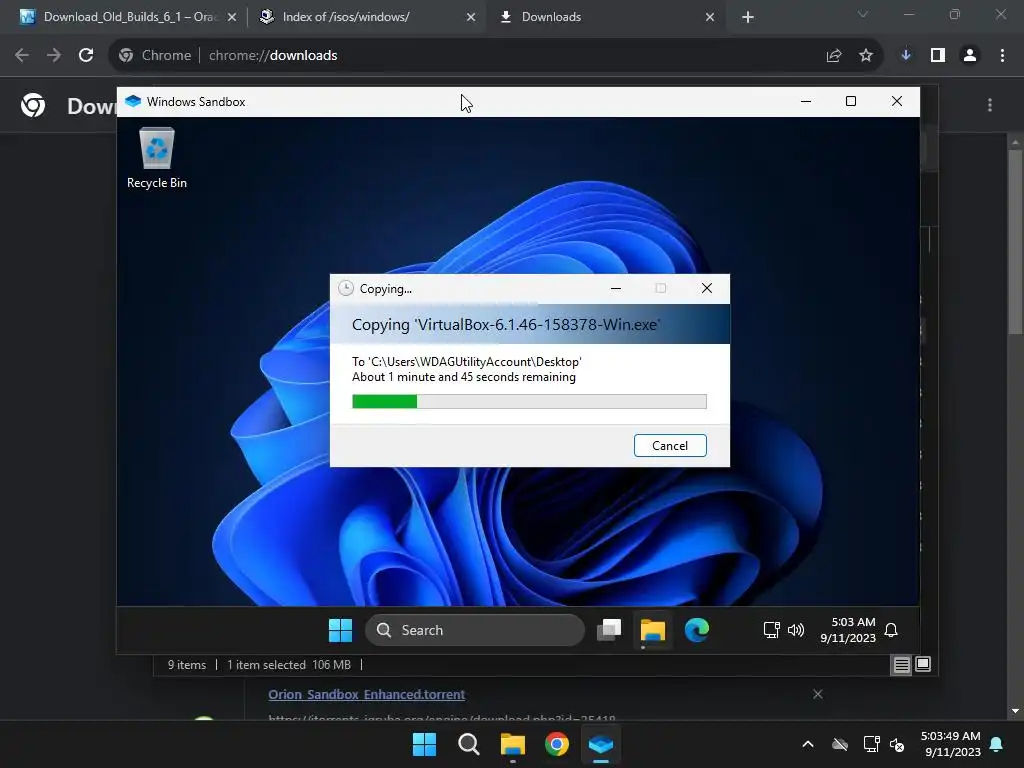Click the green copy progress bar
Screen dimensions: 1024x768
pos(529,401)
